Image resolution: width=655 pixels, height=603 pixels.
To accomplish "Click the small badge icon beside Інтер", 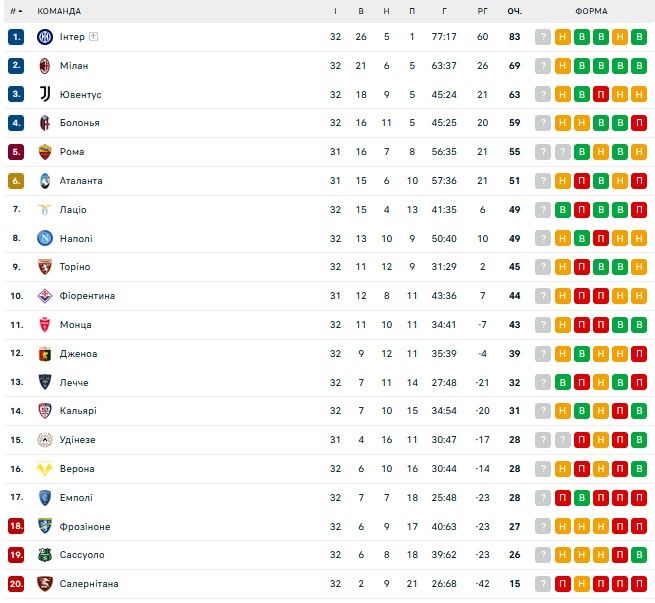I will tap(93, 37).
